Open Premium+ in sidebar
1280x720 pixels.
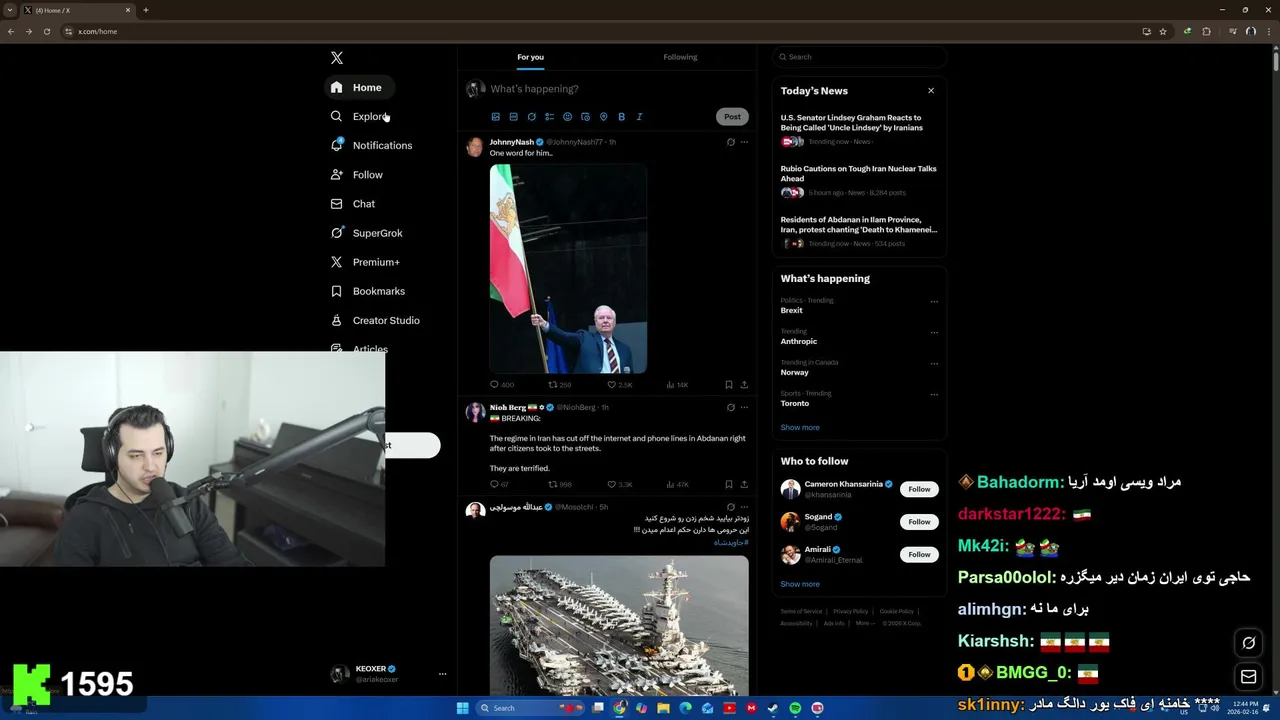click(365, 262)
